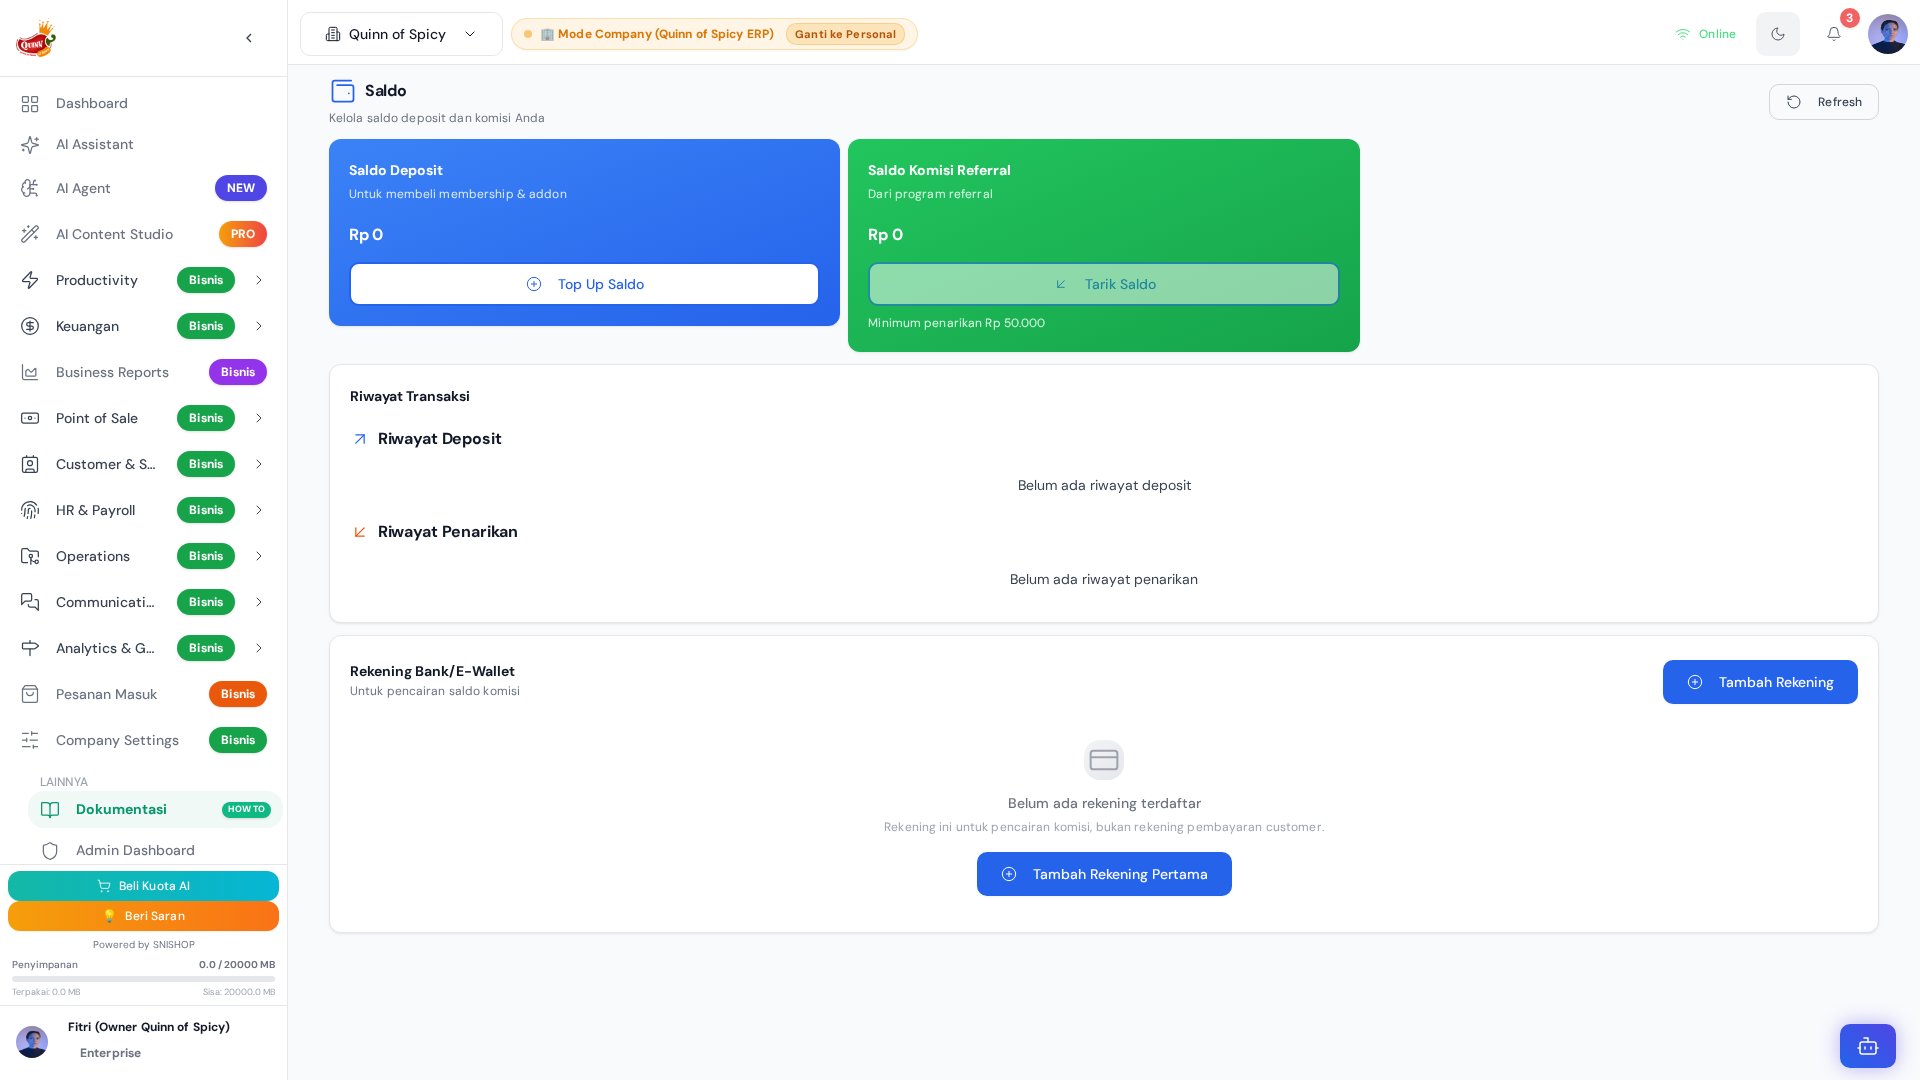
Task: Click the AI Content Studio wand icon
Action: tap(30, 234)
